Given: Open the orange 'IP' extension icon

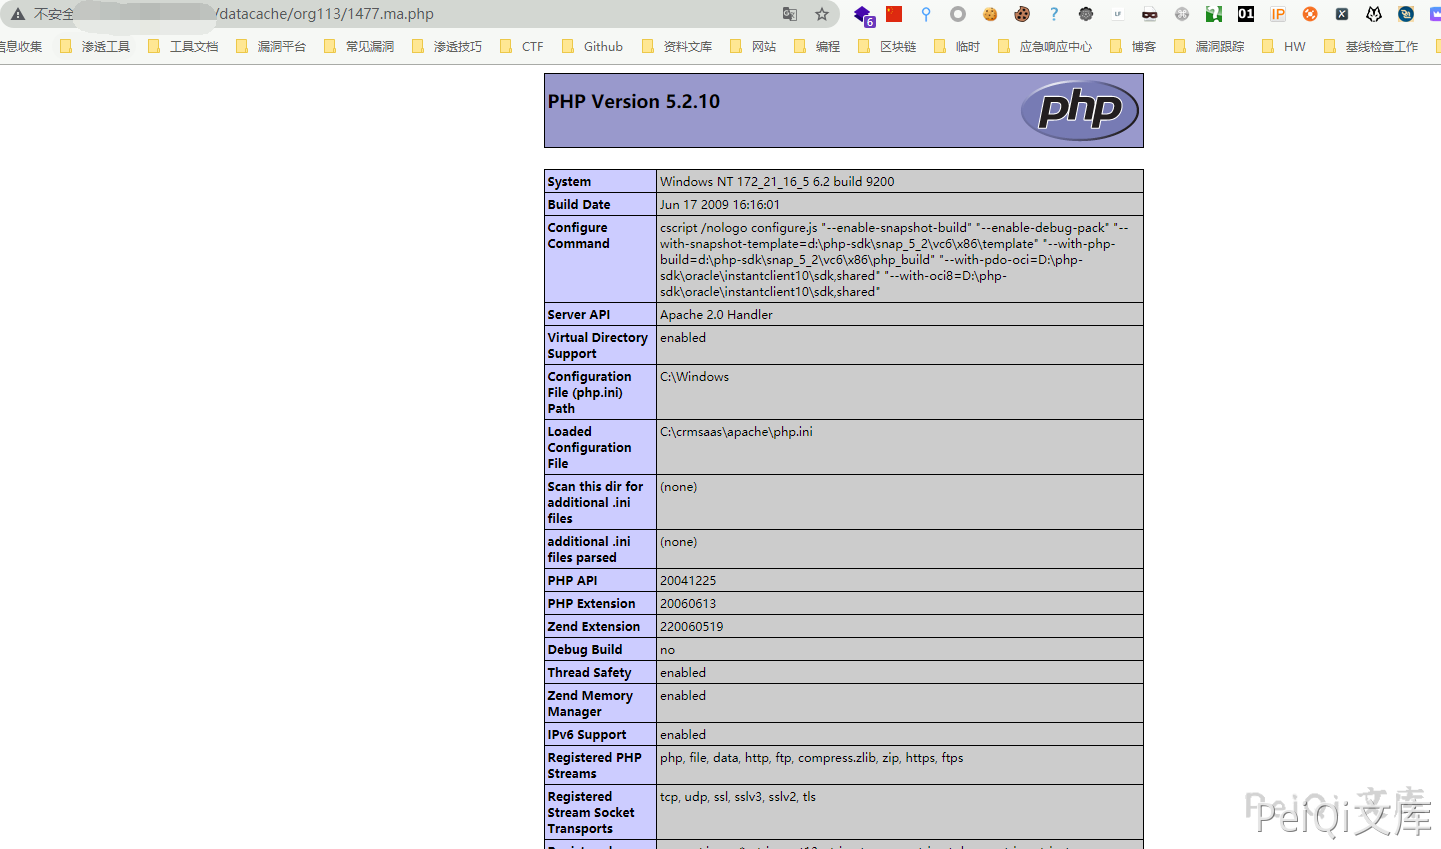Looking at the screenshot, I should click(1278, 14).
